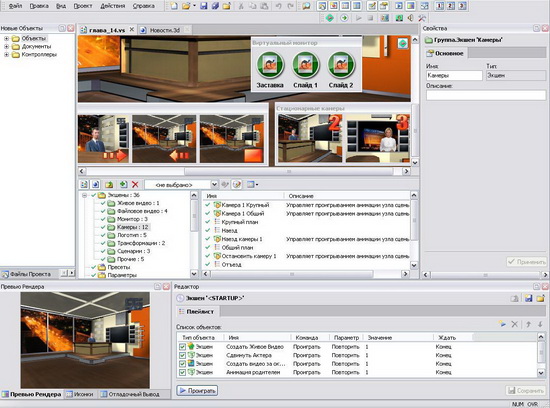Click the speaker sound icon in second toolbar
The width and height of the screenshot is (550, 408).
click(x=410, y=18)
